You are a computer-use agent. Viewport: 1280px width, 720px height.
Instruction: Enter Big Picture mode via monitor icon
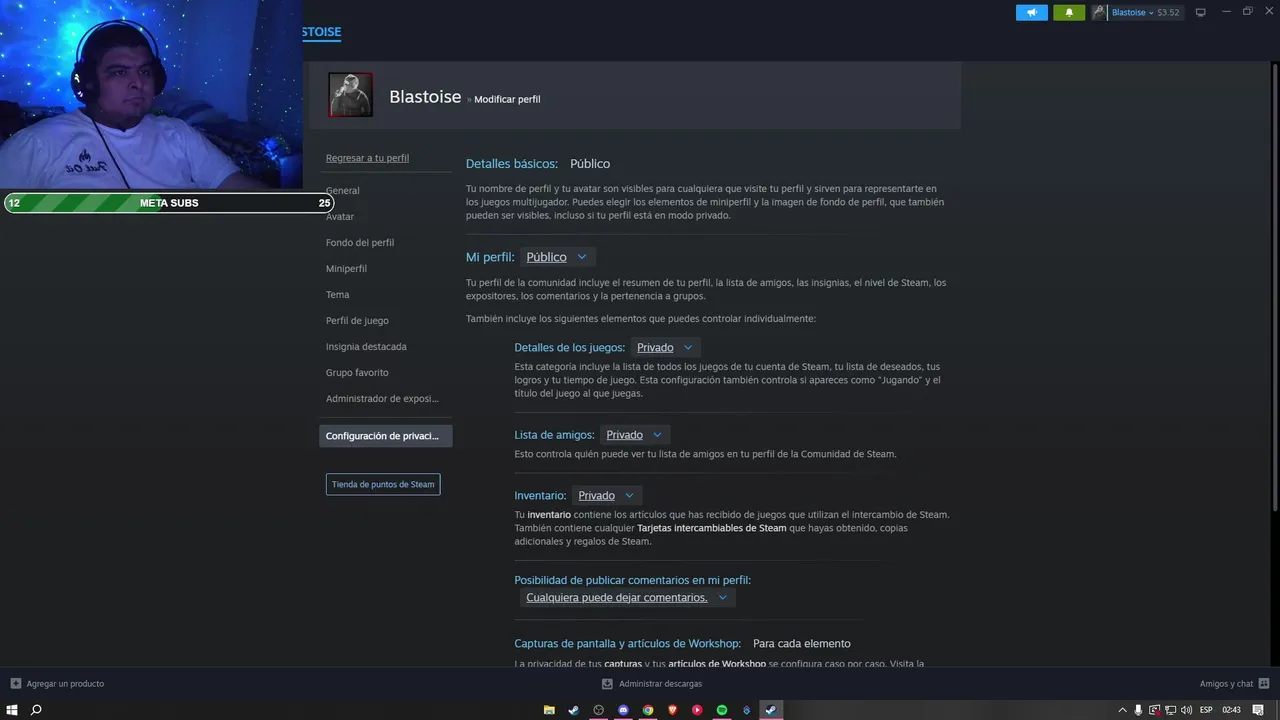(1201, 12)
